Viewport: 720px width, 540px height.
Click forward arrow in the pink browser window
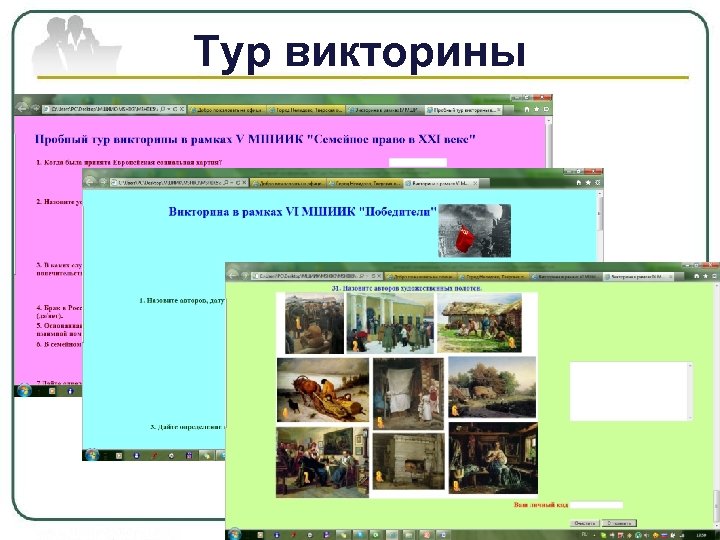tap(35, 108)
